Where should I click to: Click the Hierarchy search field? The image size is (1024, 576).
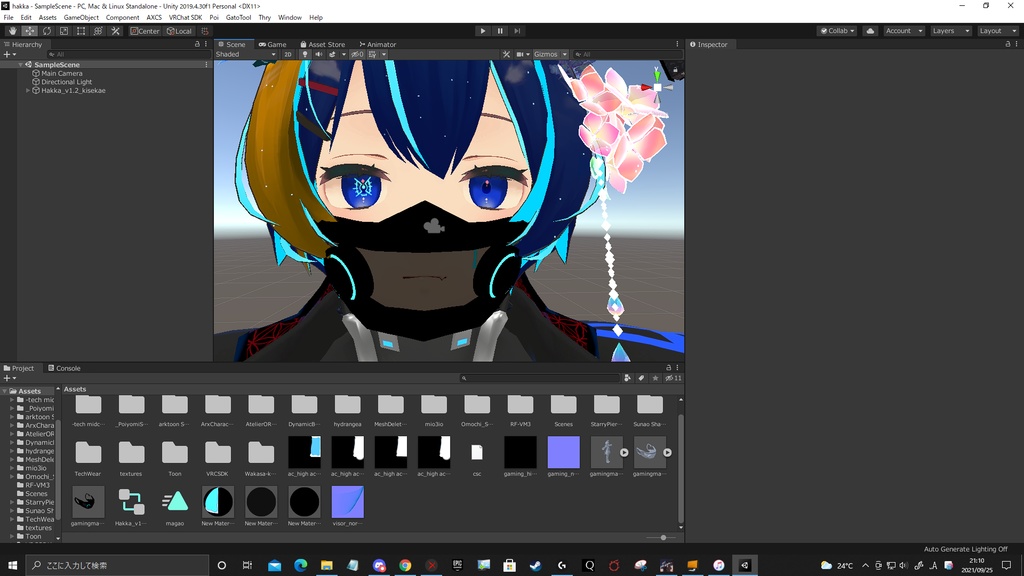(x=127, y=54)
